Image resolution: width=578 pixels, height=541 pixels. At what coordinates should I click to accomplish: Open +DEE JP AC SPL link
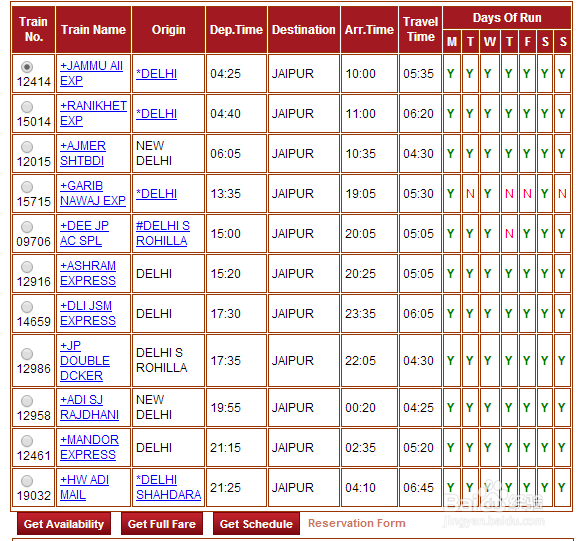84,233
